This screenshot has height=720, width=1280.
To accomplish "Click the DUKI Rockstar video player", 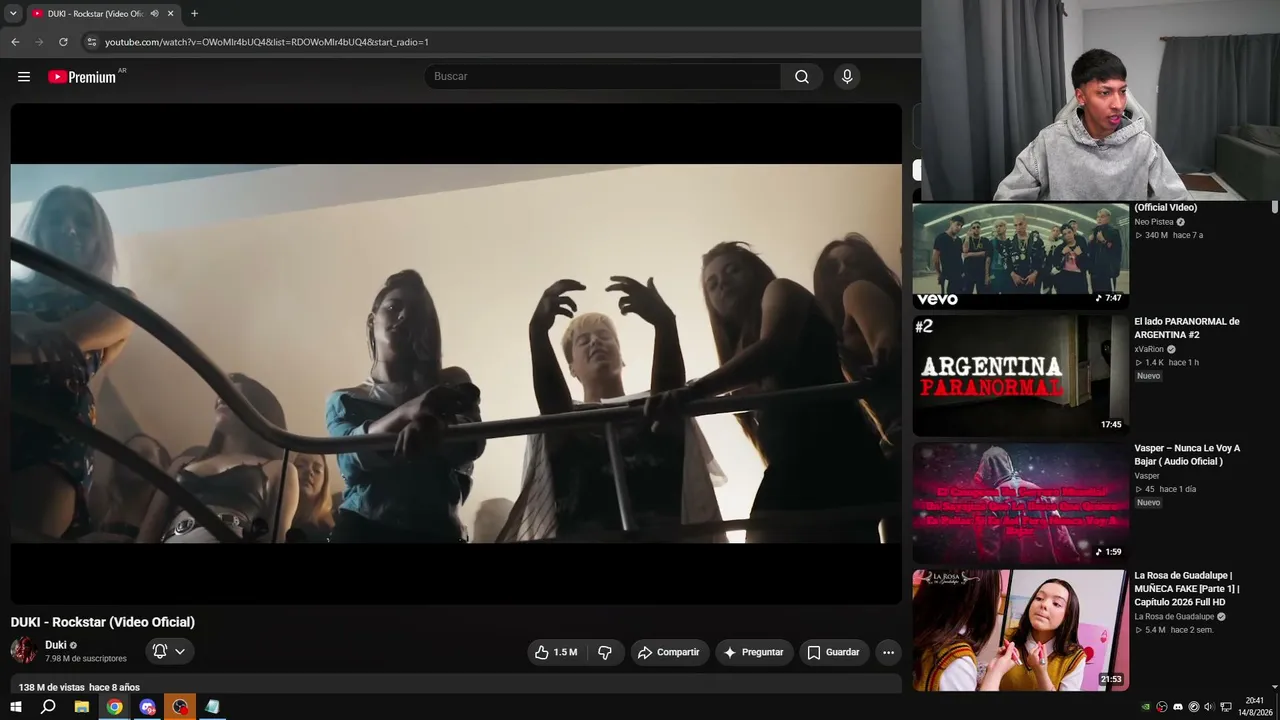I will click(456, 354).
